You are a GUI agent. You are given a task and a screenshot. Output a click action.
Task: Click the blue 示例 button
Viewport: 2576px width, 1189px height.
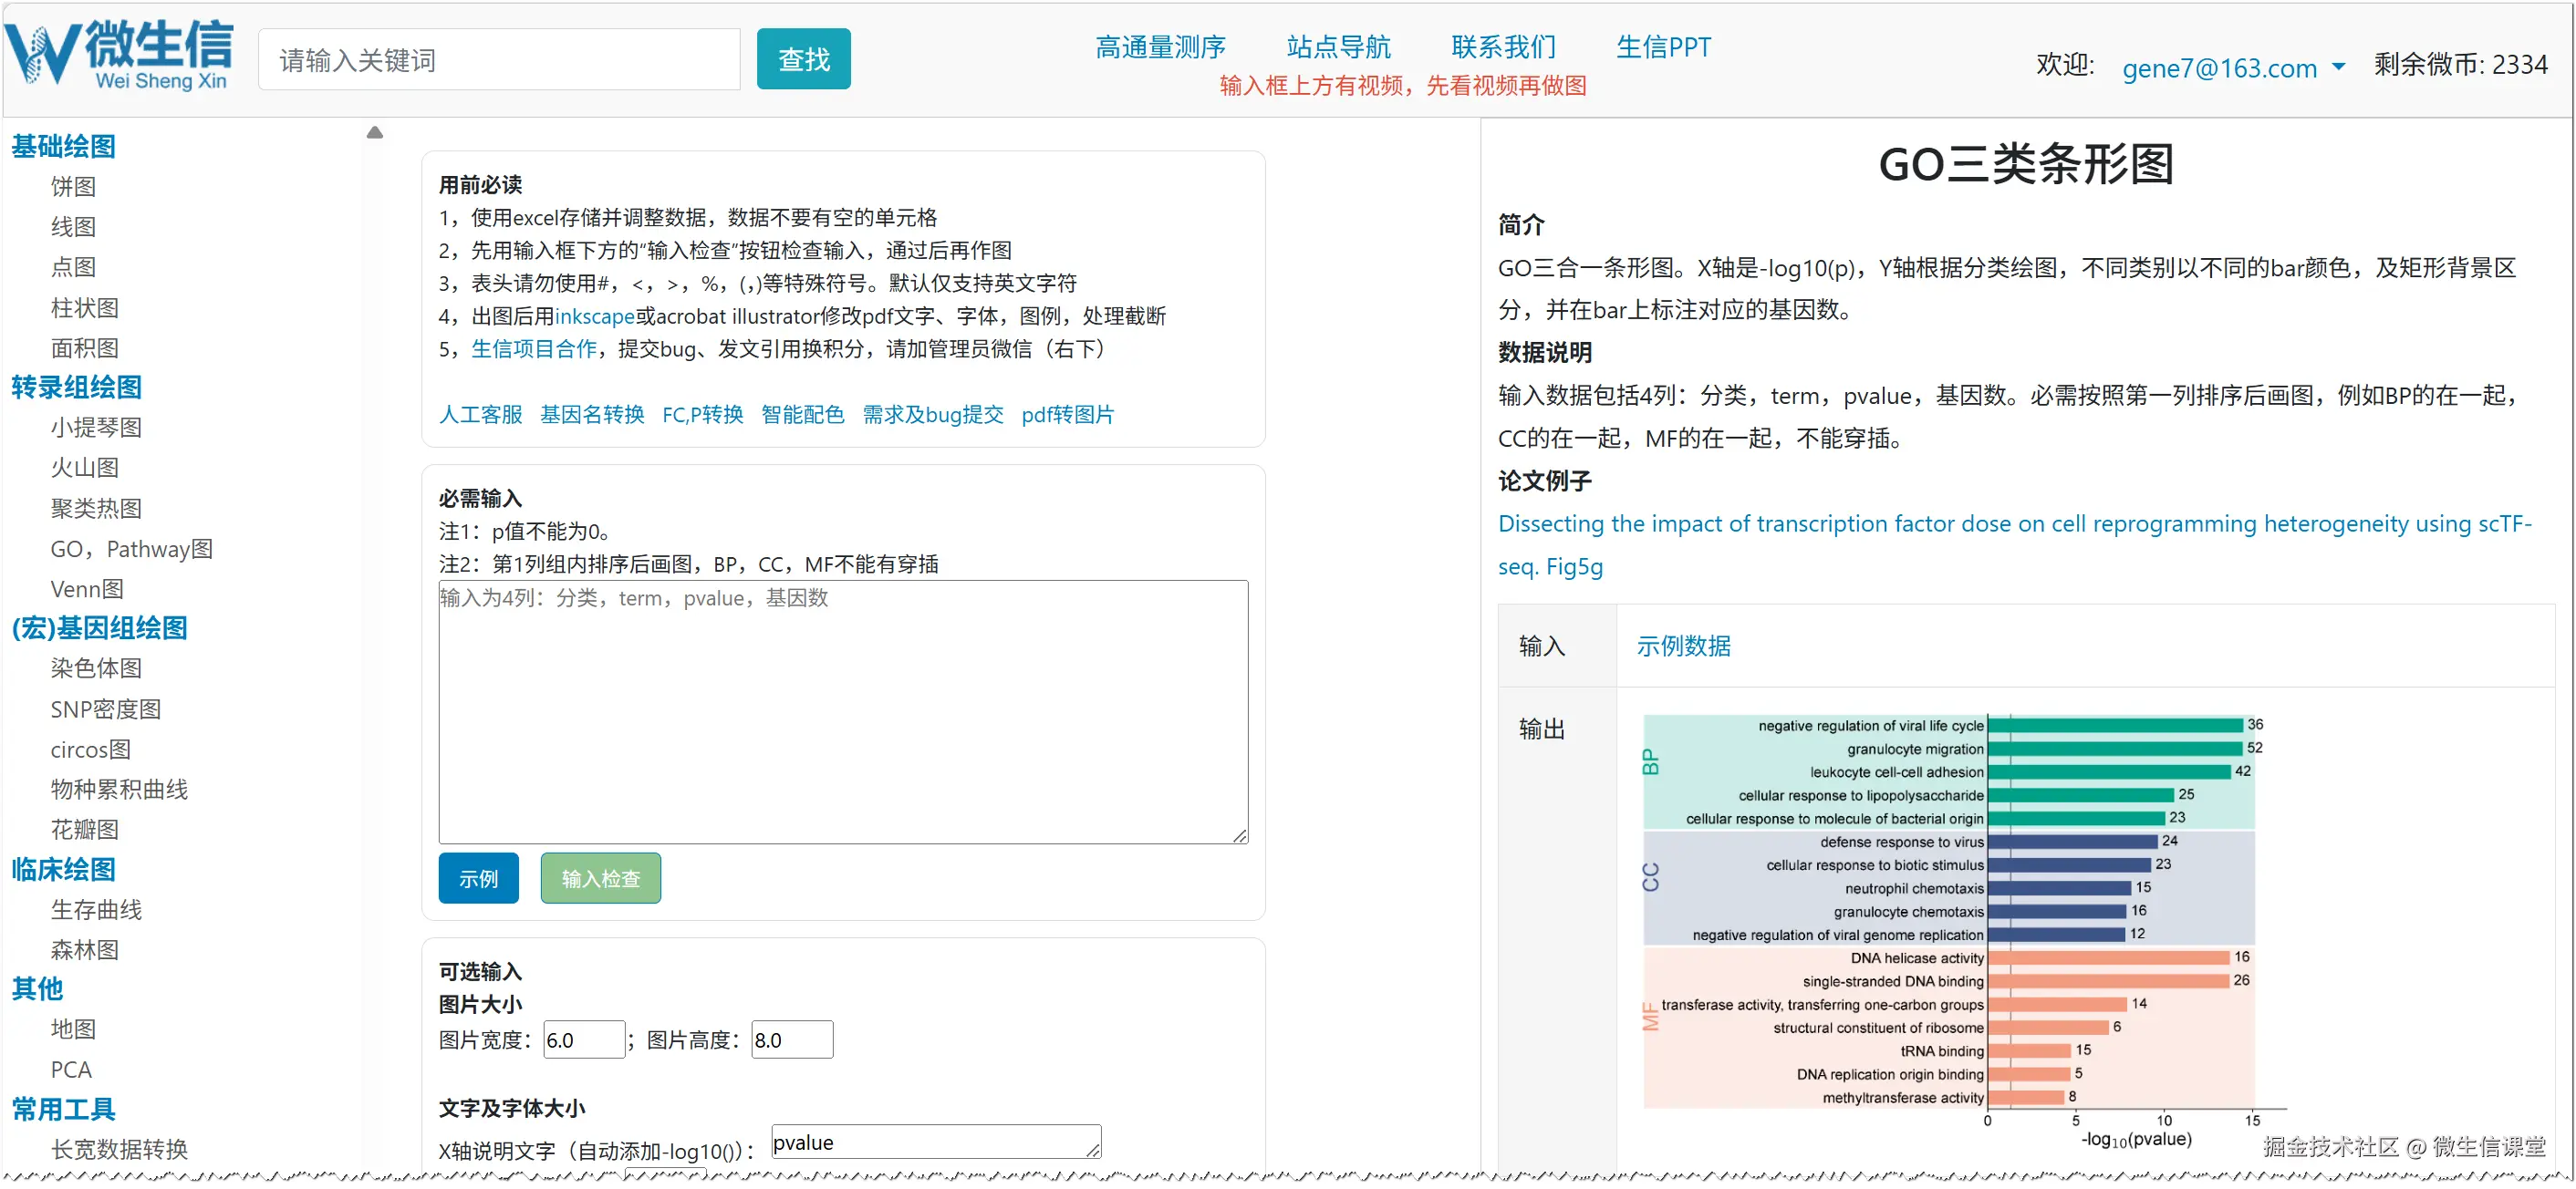[478, 879]
